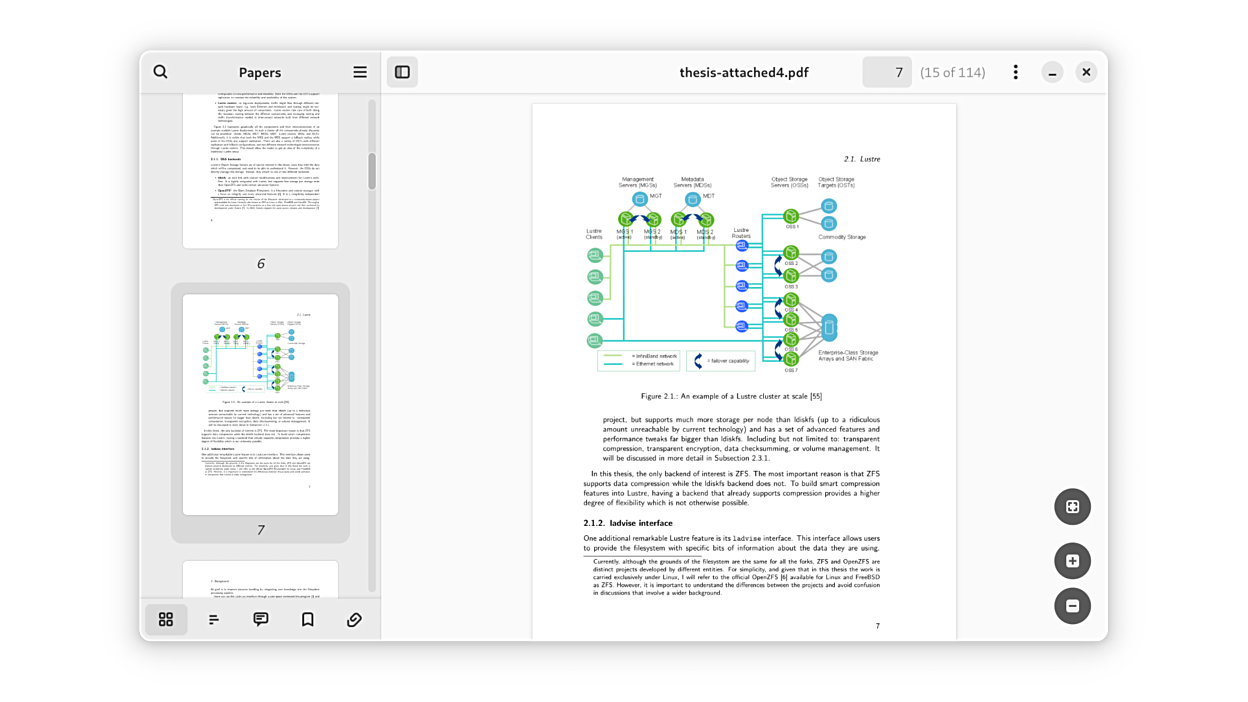
Task: Zoom in on the document
Action: 1072,561
